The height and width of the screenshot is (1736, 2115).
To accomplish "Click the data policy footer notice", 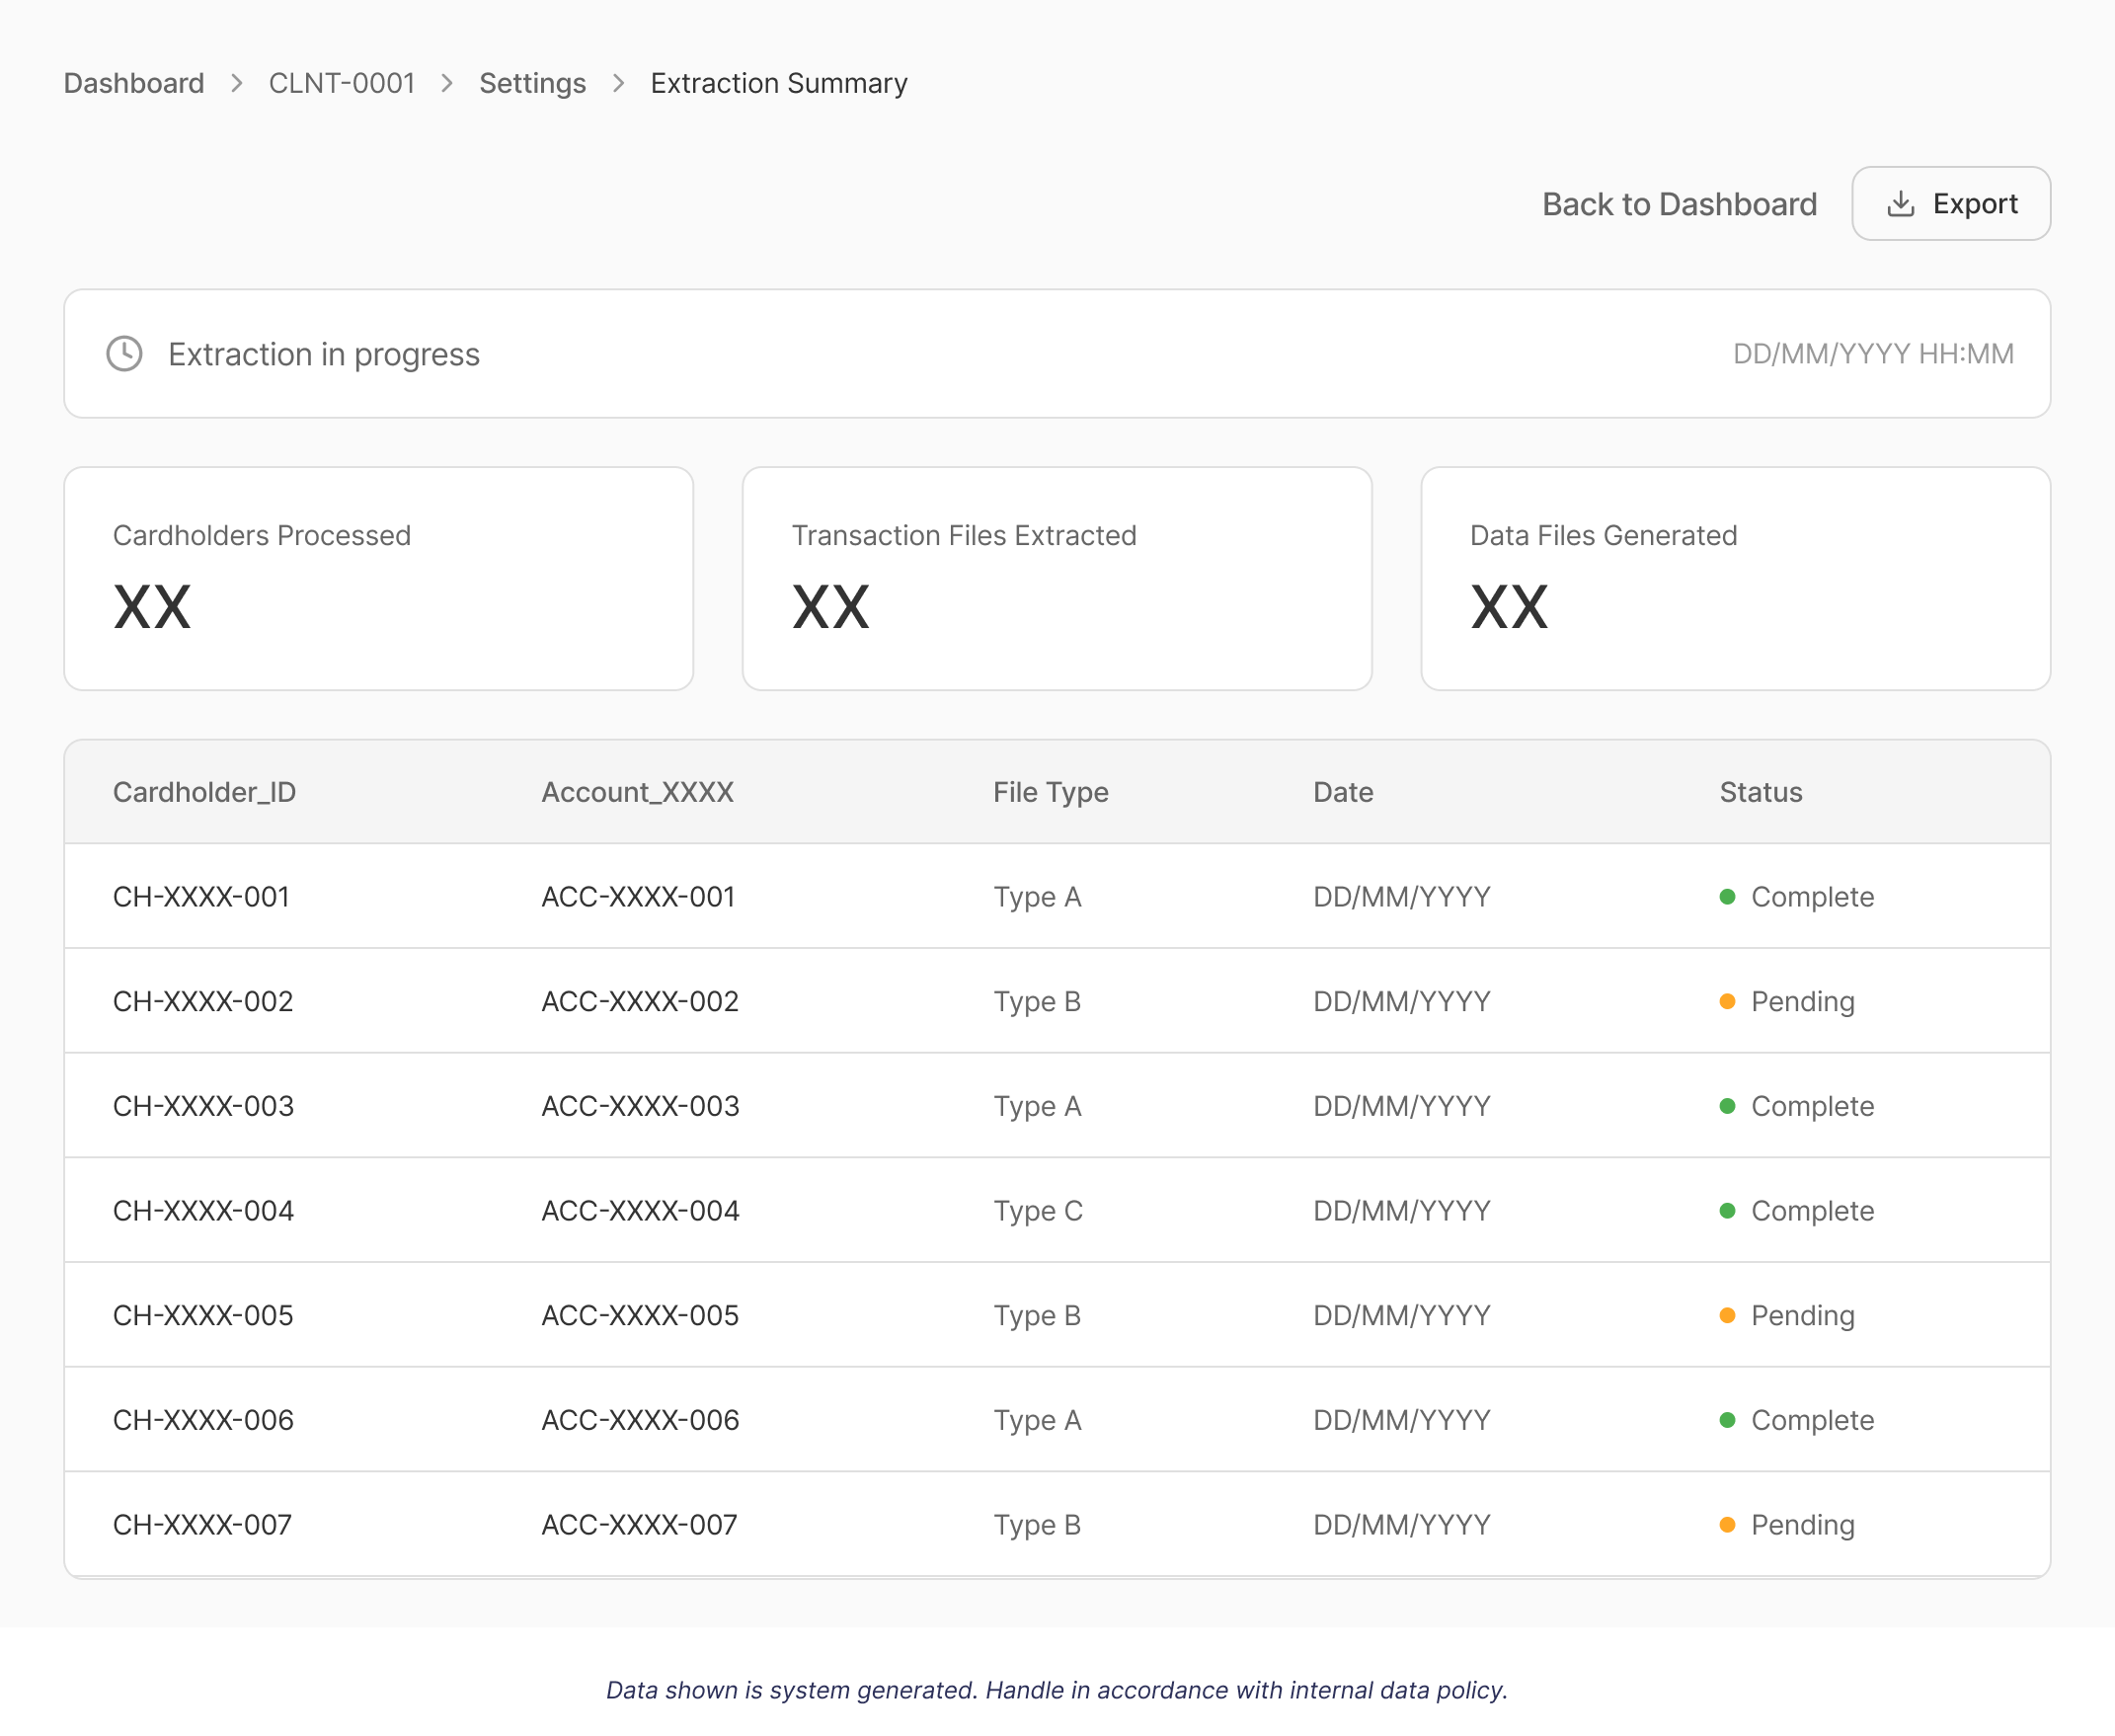I will pos(1057,1690).
